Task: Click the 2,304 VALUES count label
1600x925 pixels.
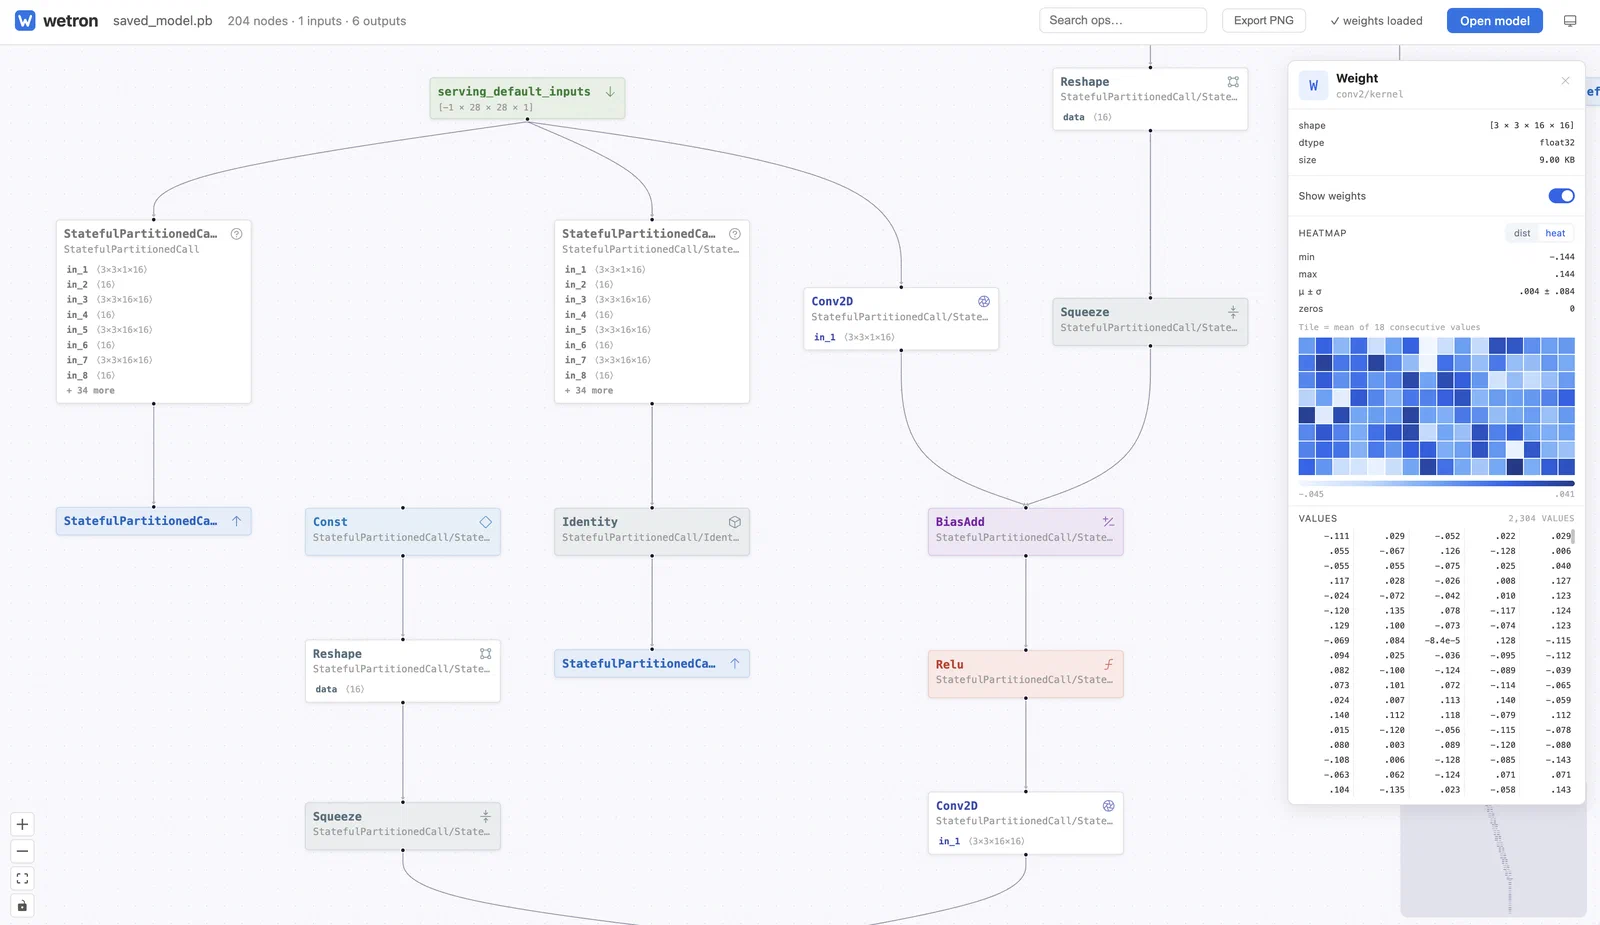Action: 1541,519
